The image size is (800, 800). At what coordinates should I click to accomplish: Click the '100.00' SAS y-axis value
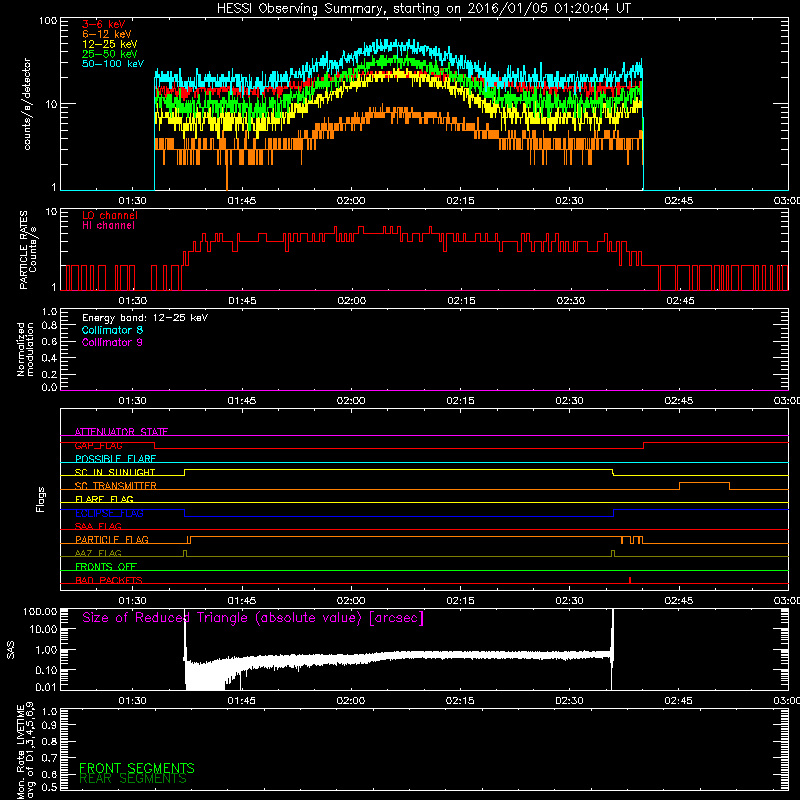coord(40,612)
